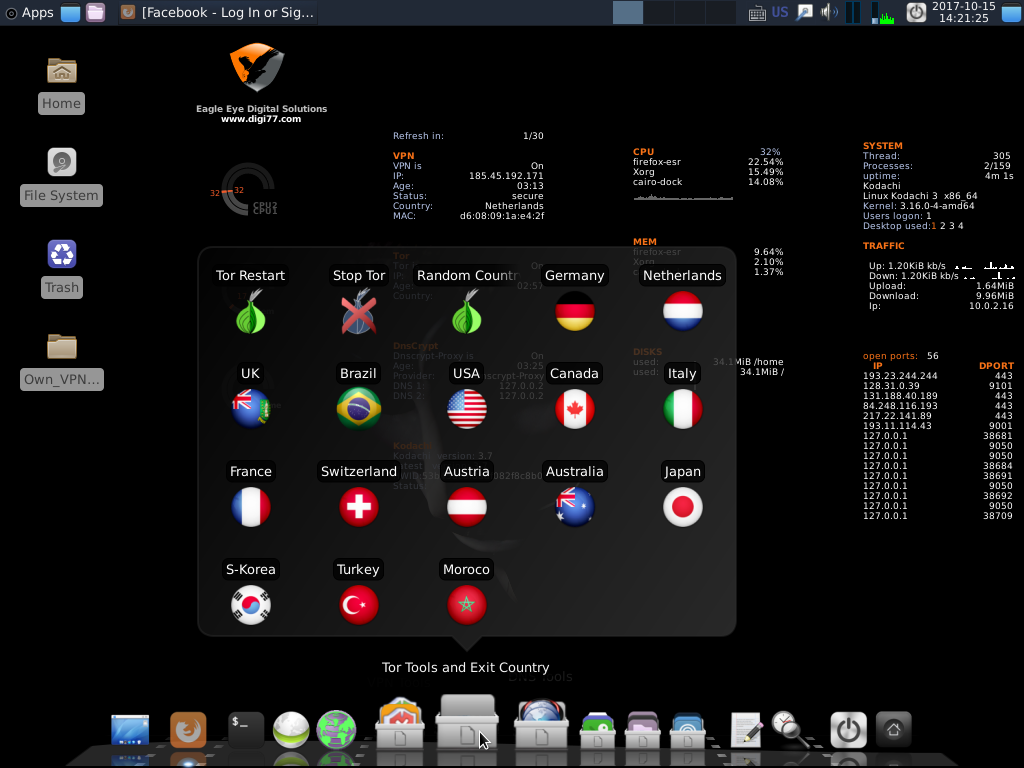Choose the Austria flag icon
The image size is (1024, 768).
click(x=466, y=507)
